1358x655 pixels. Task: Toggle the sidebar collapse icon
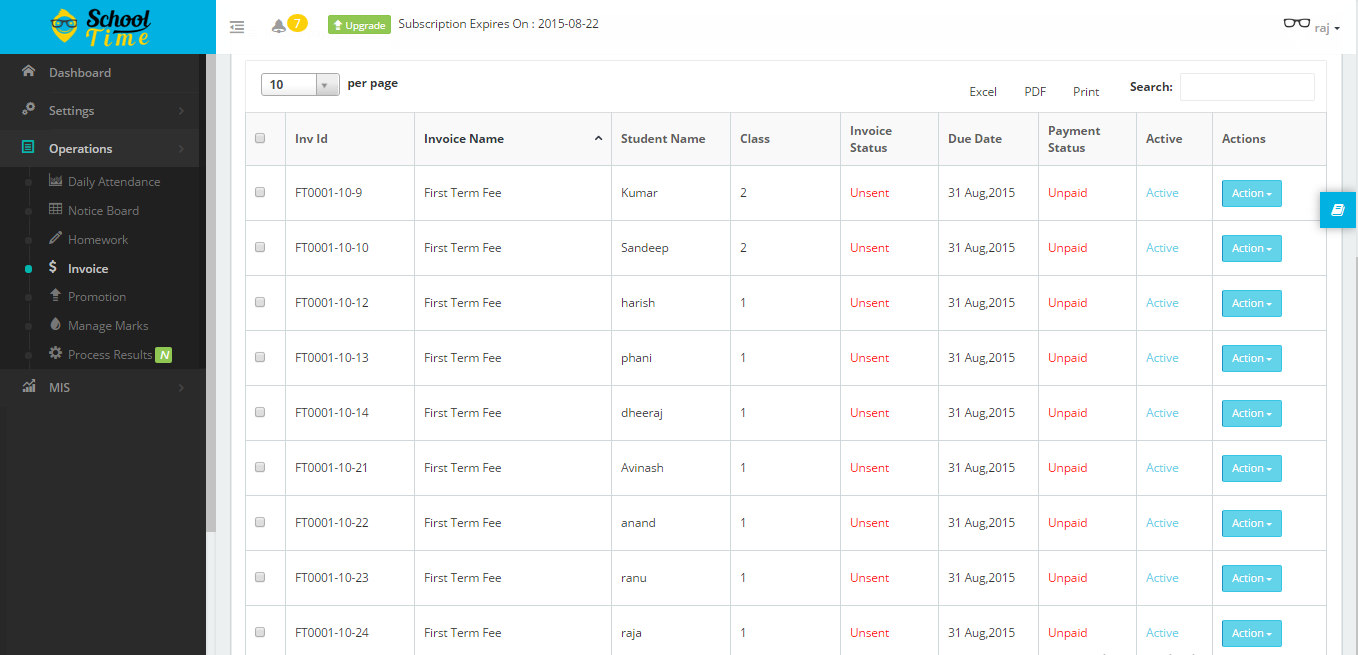(x=237, y=27)
